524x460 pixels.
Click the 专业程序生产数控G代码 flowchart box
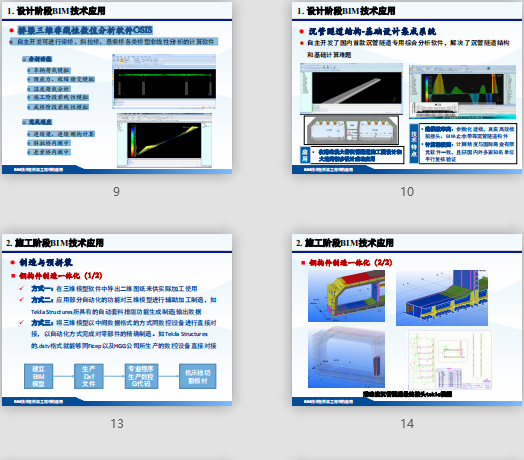[141, 376]
